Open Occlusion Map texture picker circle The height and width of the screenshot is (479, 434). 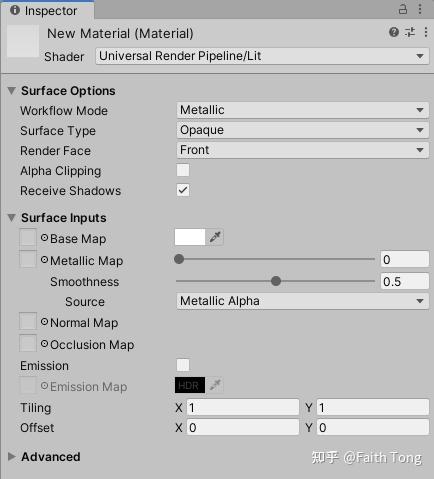pos(44,344)
